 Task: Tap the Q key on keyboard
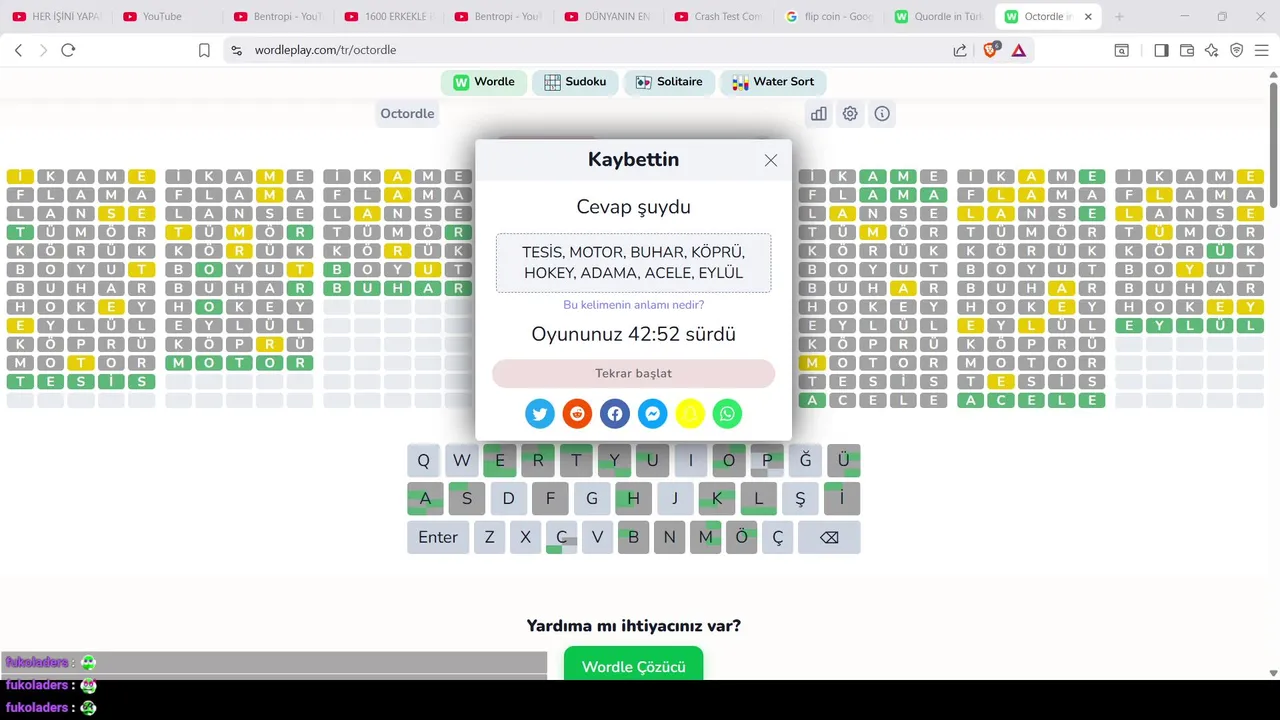[x=424, y=461]
